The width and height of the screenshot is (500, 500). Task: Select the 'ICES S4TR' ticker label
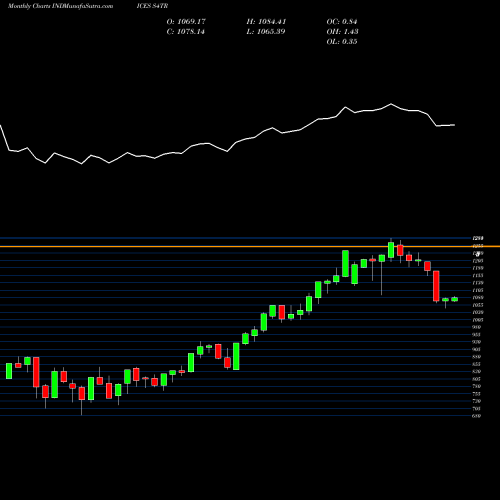coord(152,6)
